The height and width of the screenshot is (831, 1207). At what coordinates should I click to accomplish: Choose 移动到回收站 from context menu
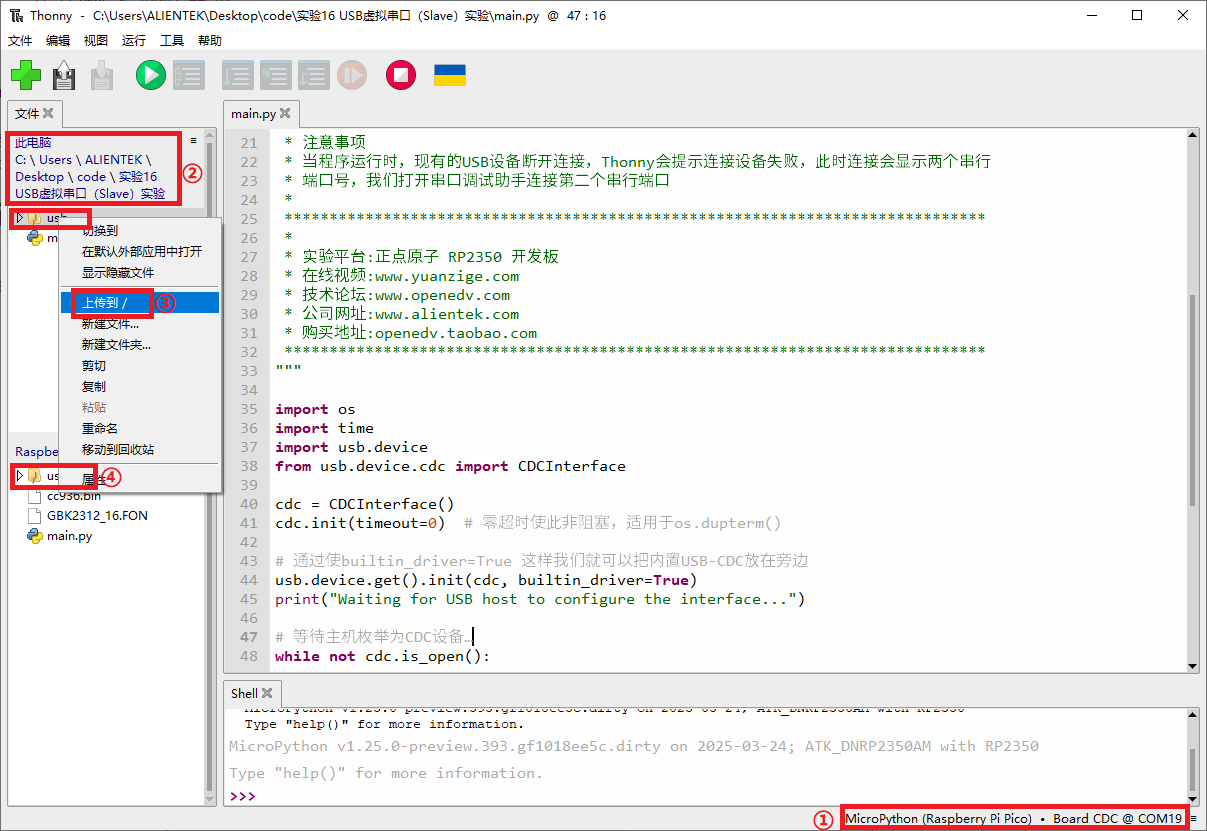point(140,449)
